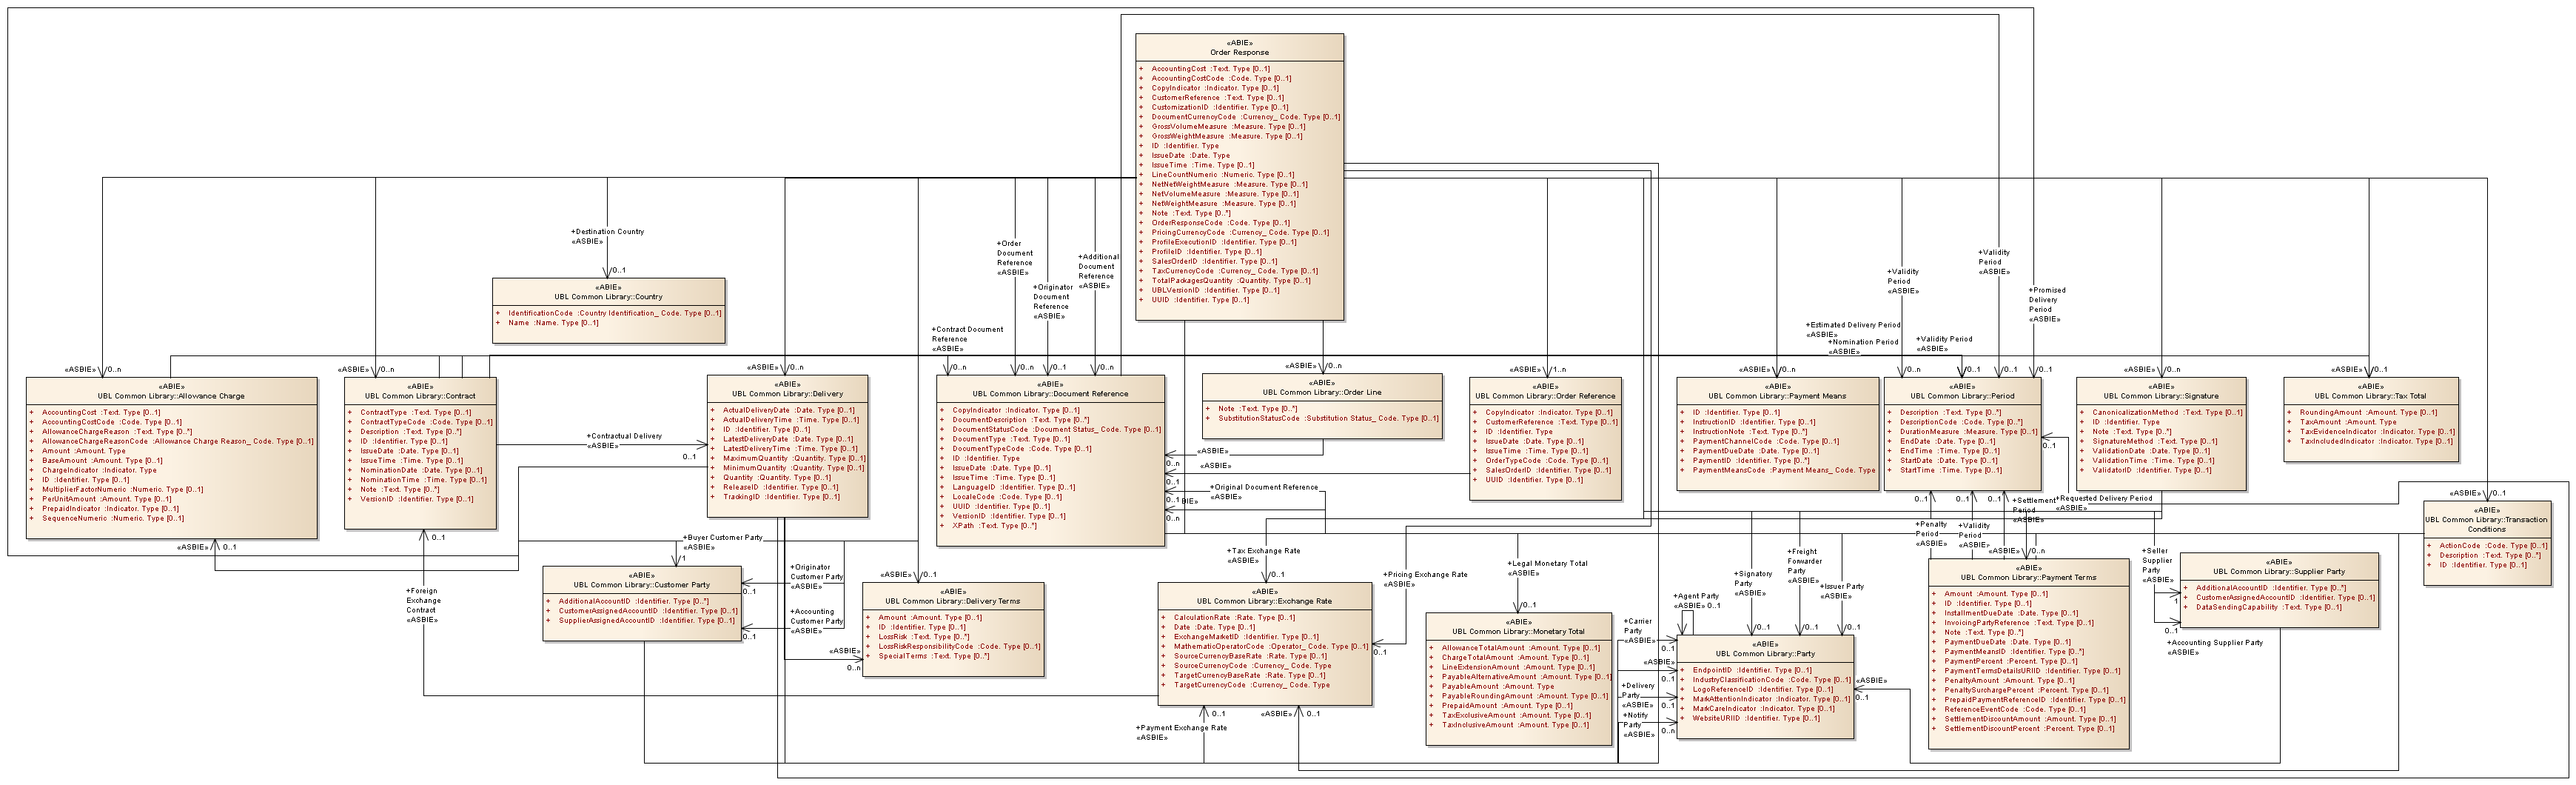Click the Transaction Conditions class header

[2486, 524]
